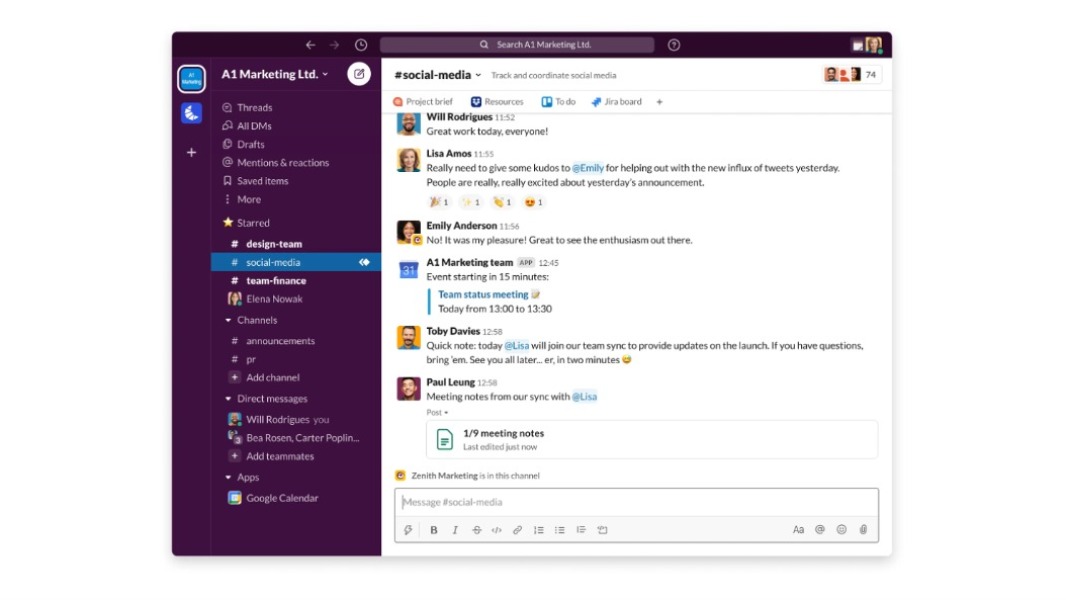
Task: Attach a file with the paperclip icon
Action: click(863, 530)
